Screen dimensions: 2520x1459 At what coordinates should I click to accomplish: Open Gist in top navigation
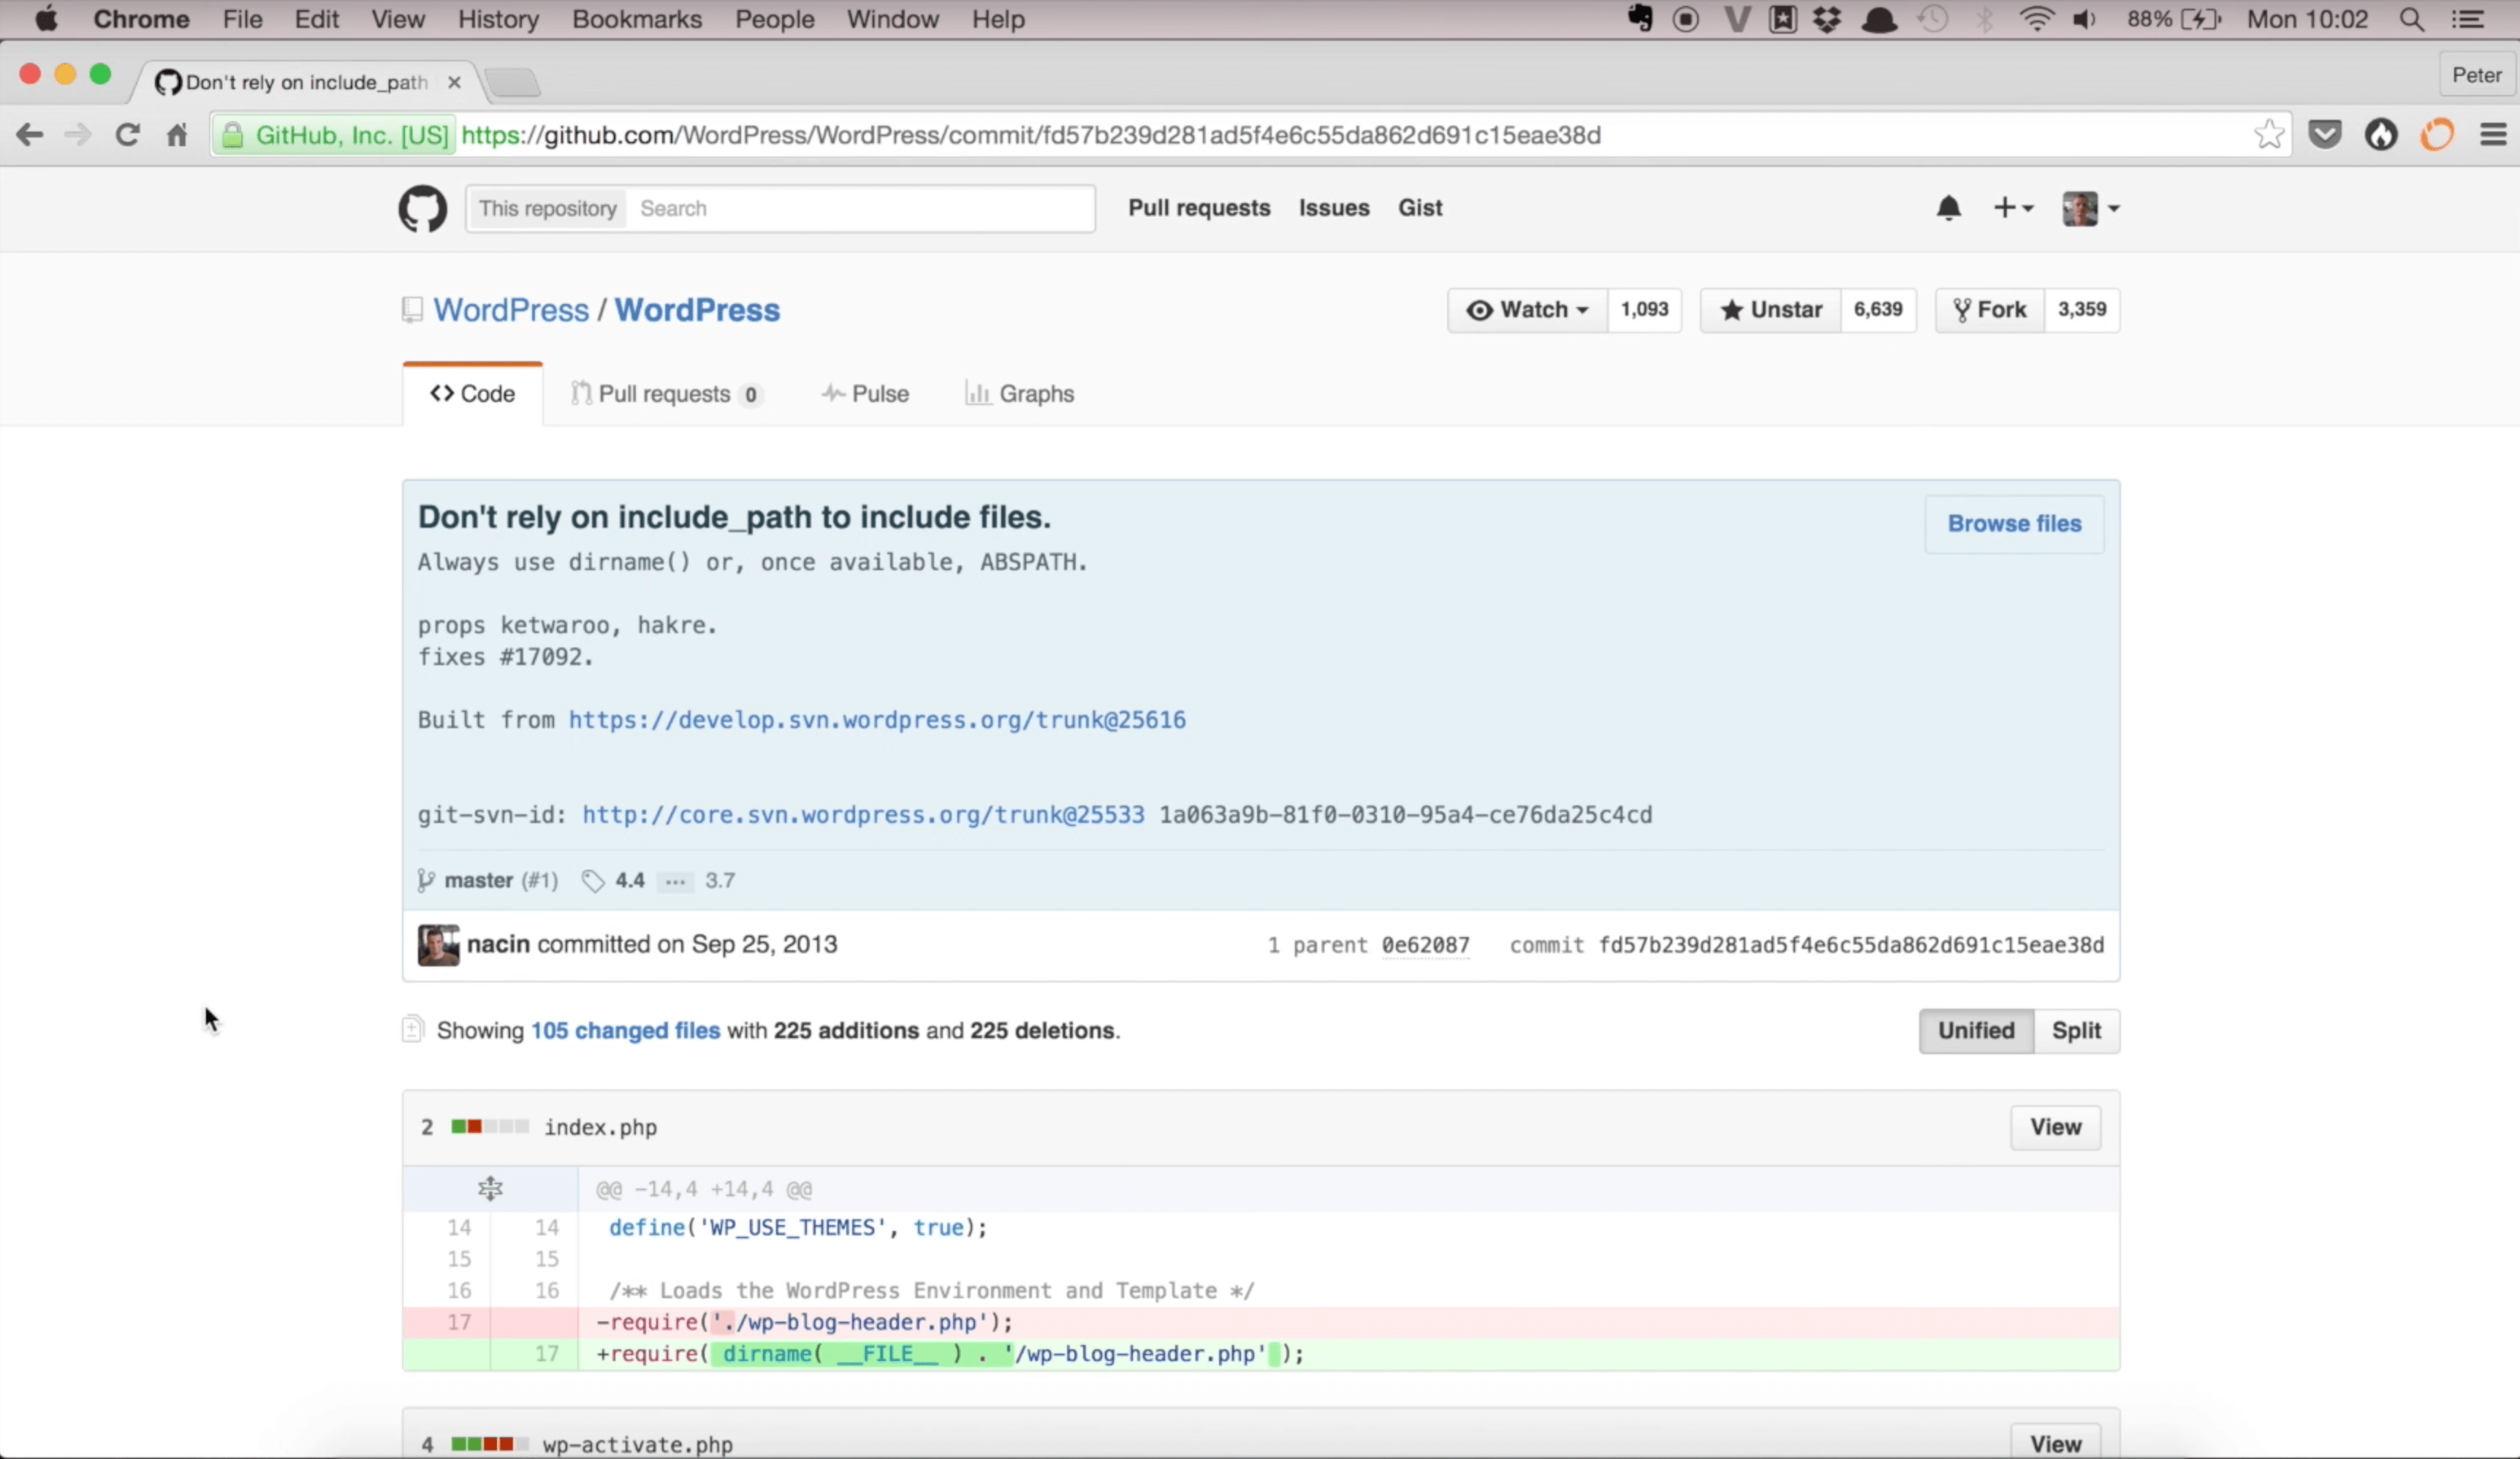pyautogui.click(x=1420, y=208)
